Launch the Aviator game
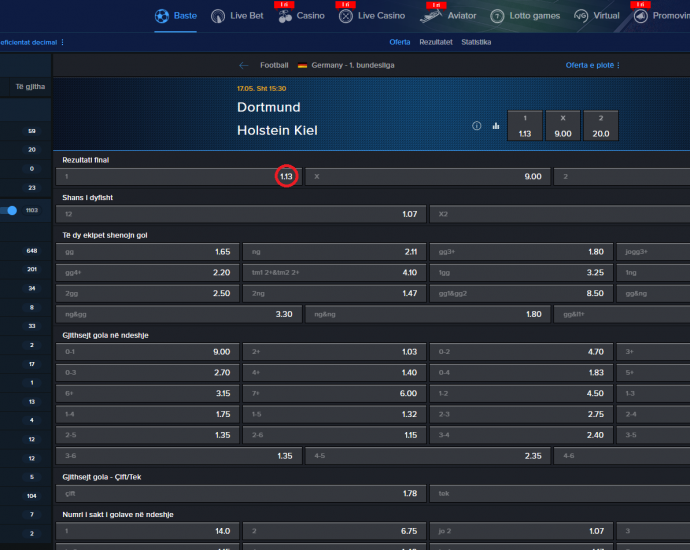The image size is (690, 550). click(x=432, y=16)
